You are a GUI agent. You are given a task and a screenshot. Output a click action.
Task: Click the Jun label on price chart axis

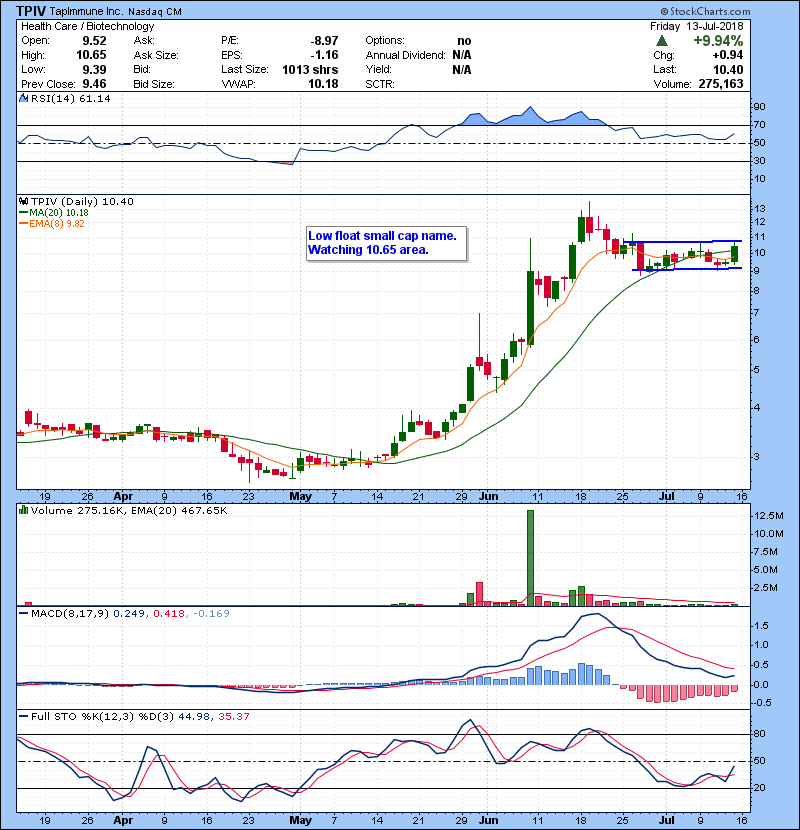488,497
